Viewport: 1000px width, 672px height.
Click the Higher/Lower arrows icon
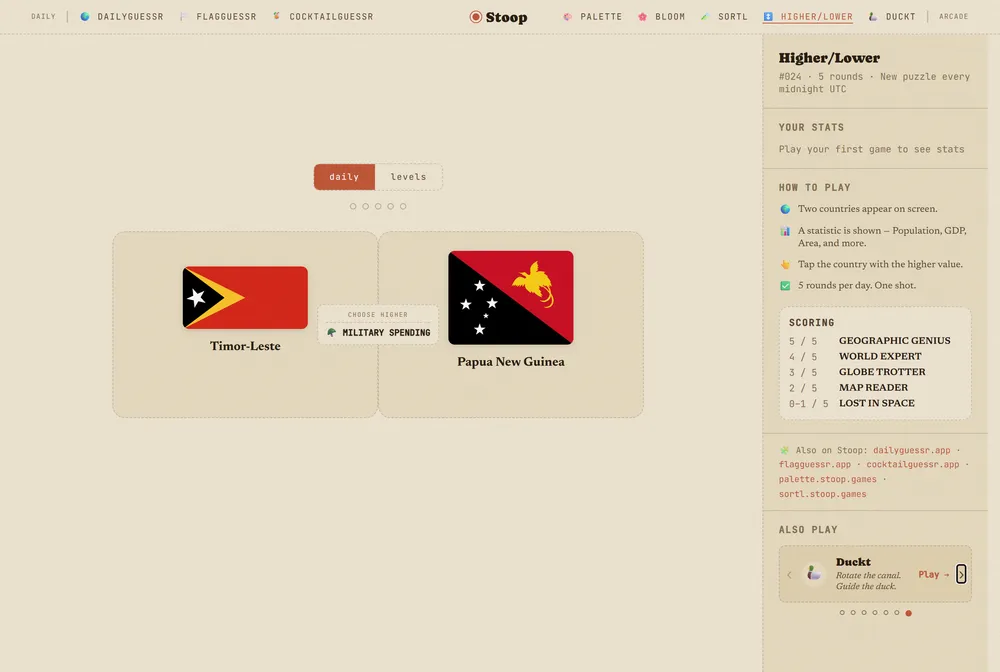(768, 17)
